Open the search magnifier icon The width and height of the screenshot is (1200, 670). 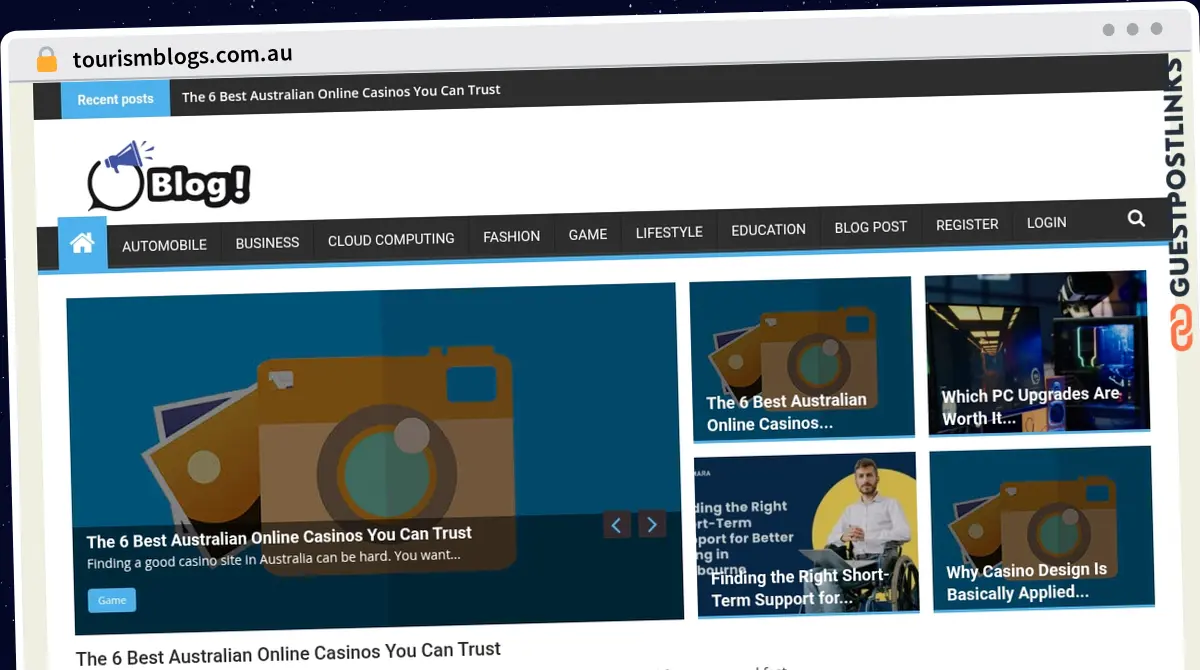(1136, 218)
